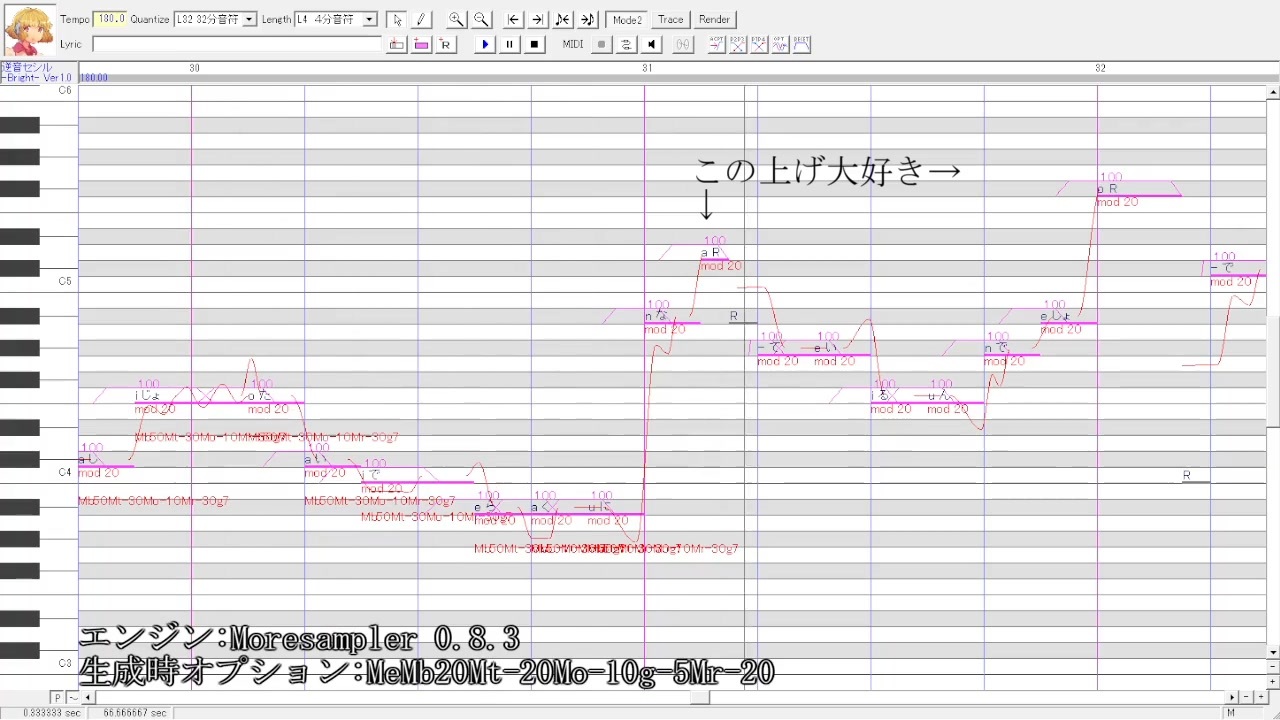
Task: Click the voicebank character avatar
Action: pyautogui.click(x=29, y=31)
